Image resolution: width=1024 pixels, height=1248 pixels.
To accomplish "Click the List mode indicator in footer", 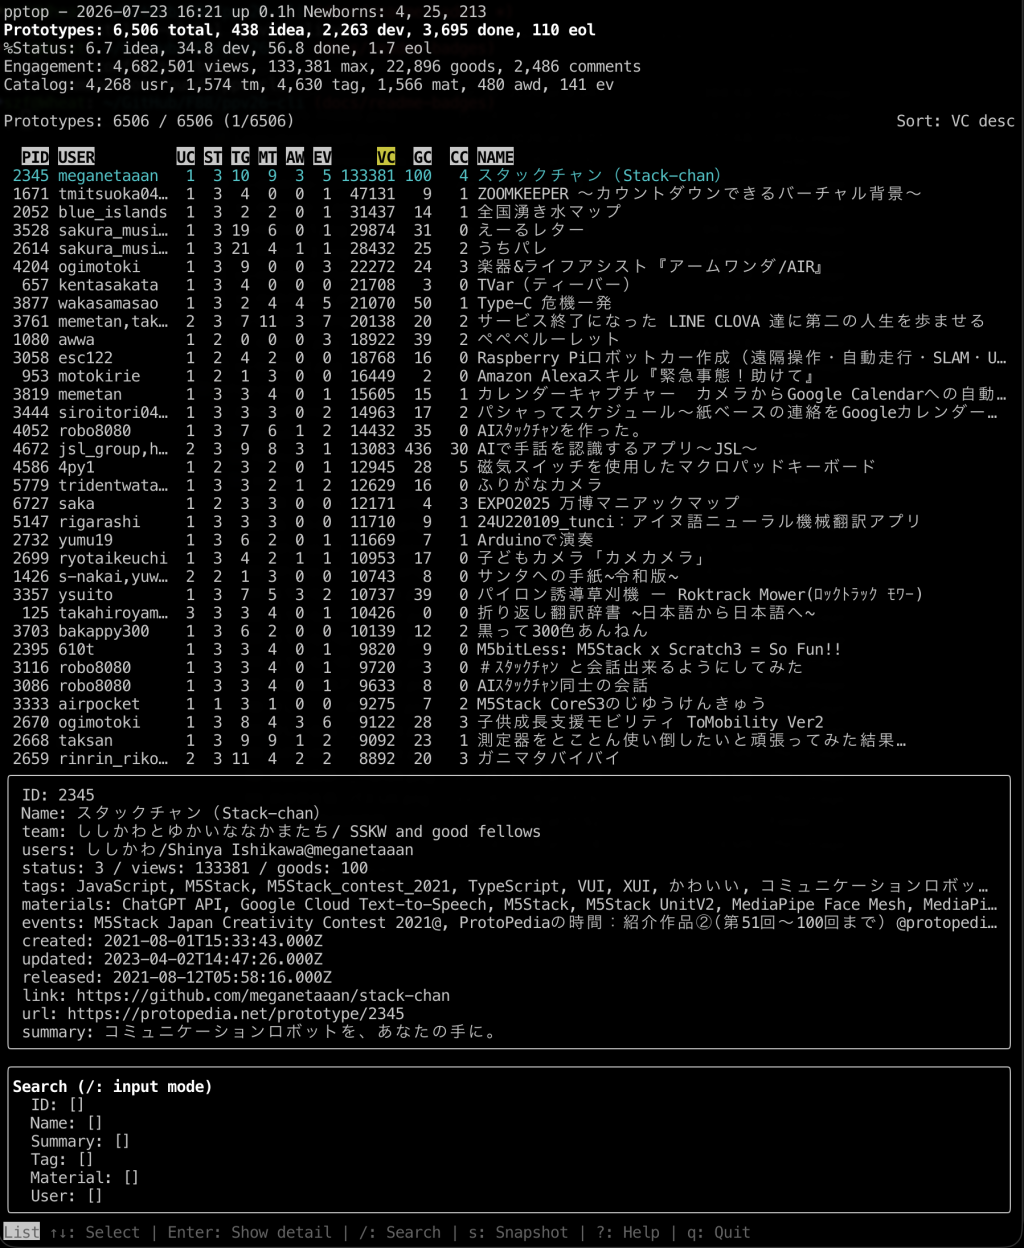I will [22, 1232].
